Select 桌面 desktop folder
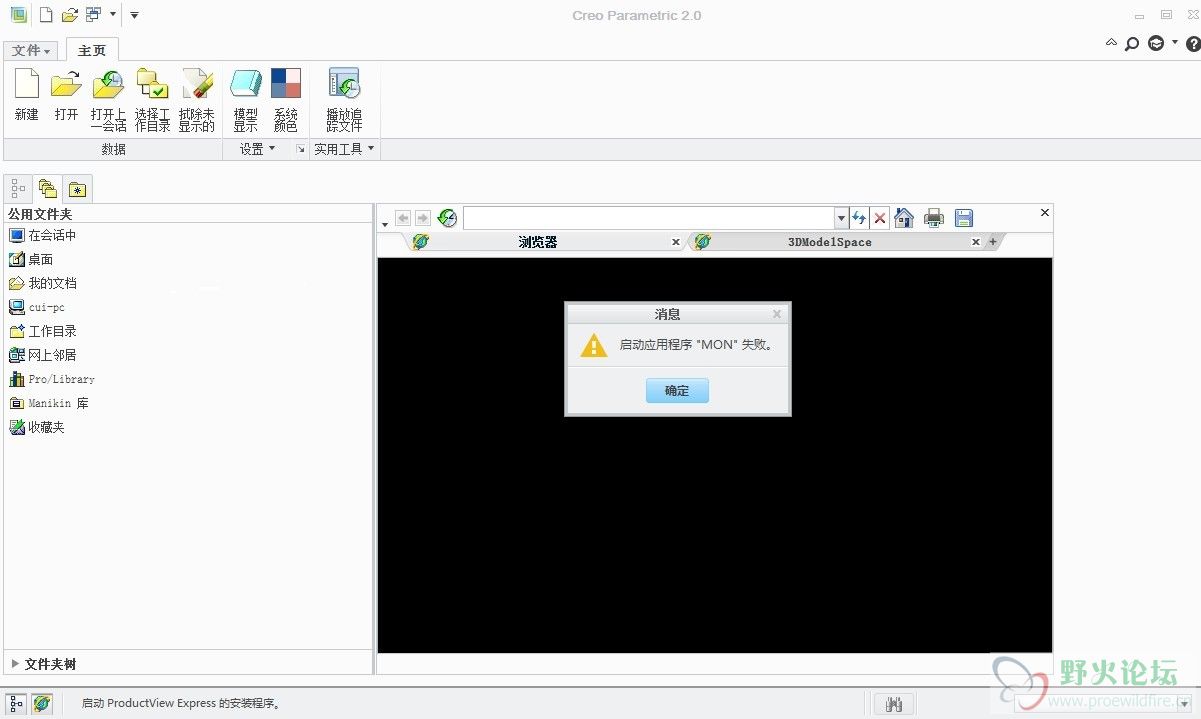The width and height of the screenshot is (1201, 719). coord(31,259)
